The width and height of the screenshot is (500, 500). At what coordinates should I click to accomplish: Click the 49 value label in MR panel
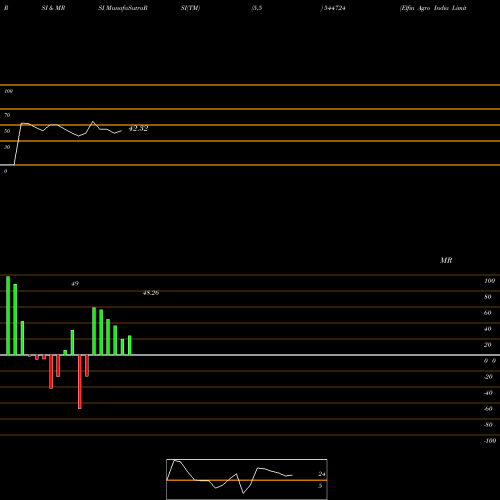pyautogui.click(x=75, y=284)
